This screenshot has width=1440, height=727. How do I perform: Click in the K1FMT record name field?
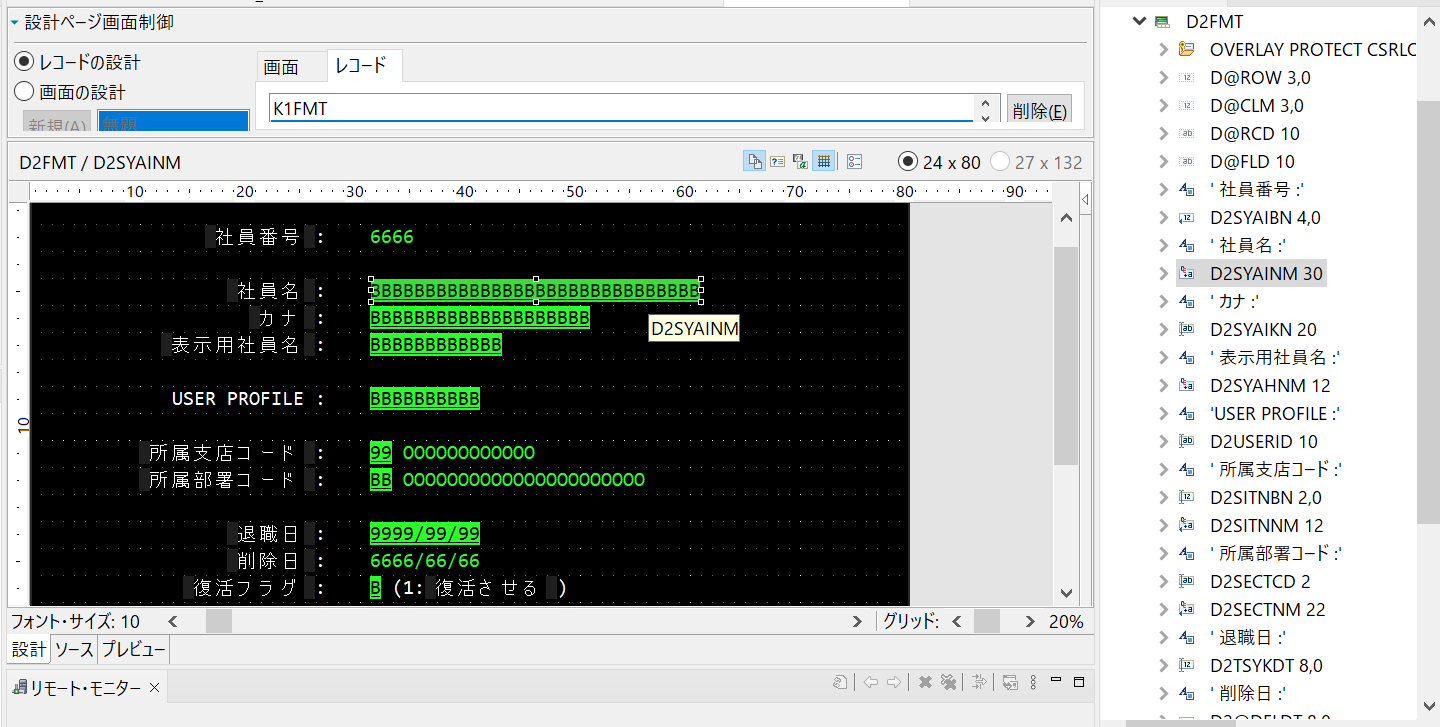[620, 109]
